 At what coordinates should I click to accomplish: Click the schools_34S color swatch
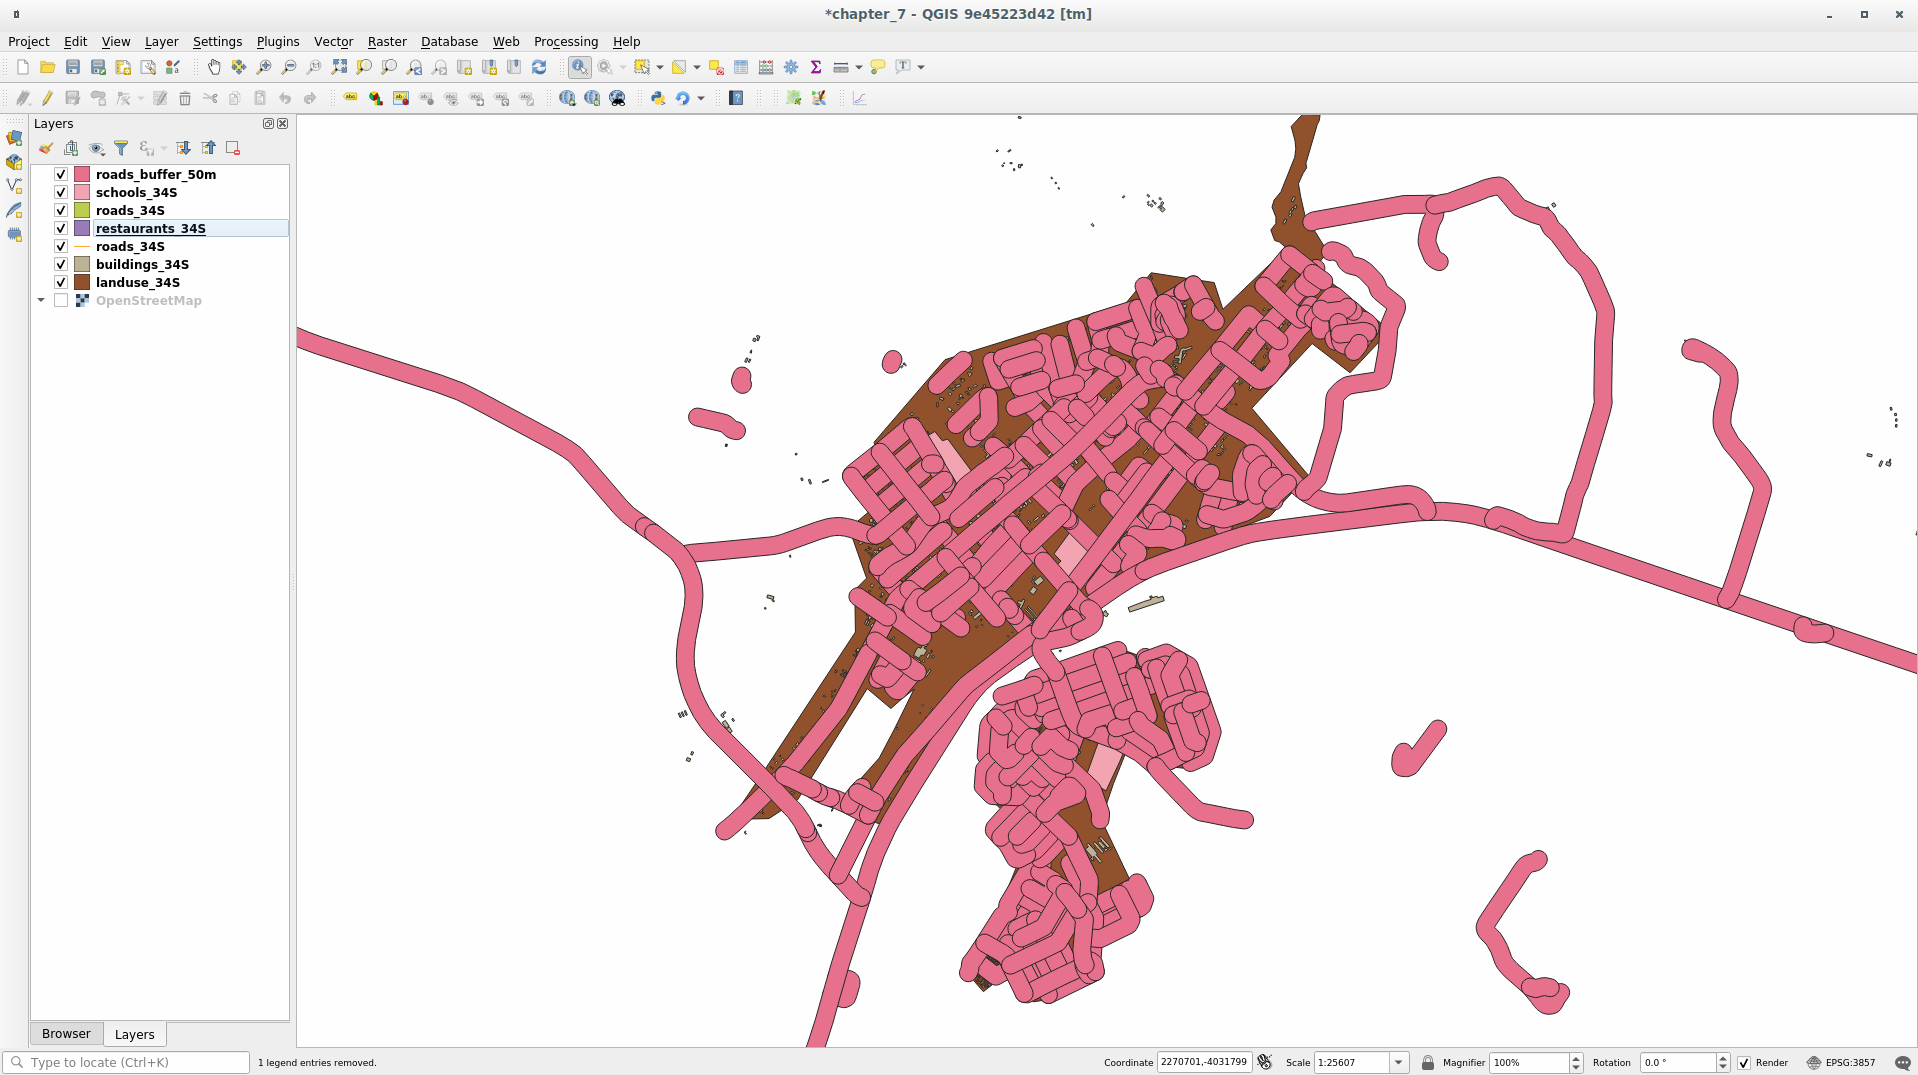pos(82,192)
